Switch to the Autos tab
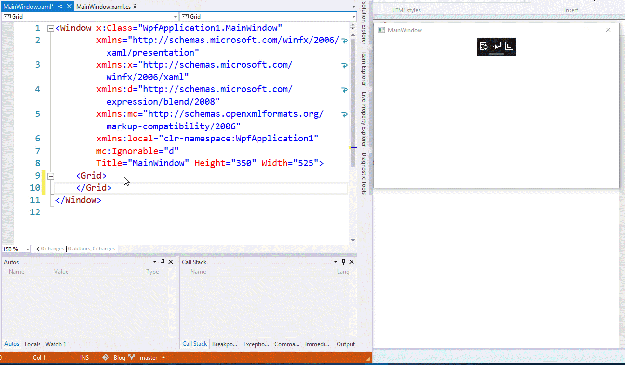 pos(12,344)
